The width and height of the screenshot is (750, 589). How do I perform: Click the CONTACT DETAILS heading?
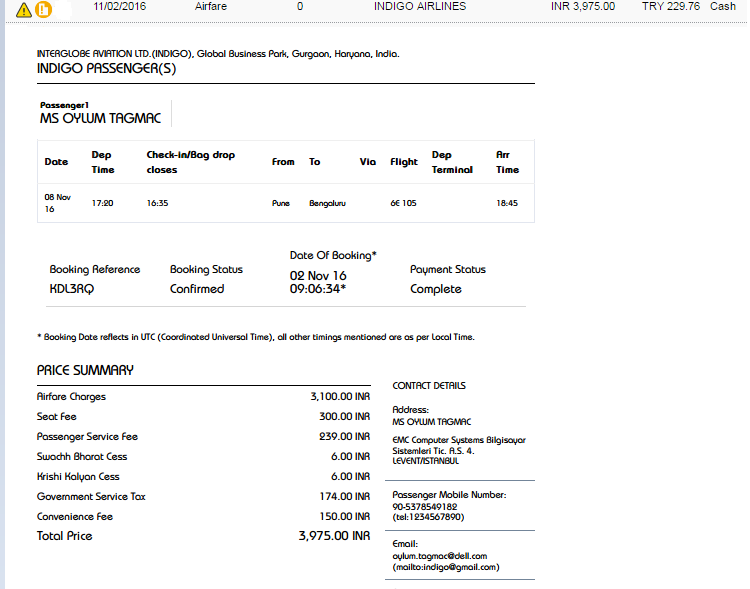pos(428,386)
